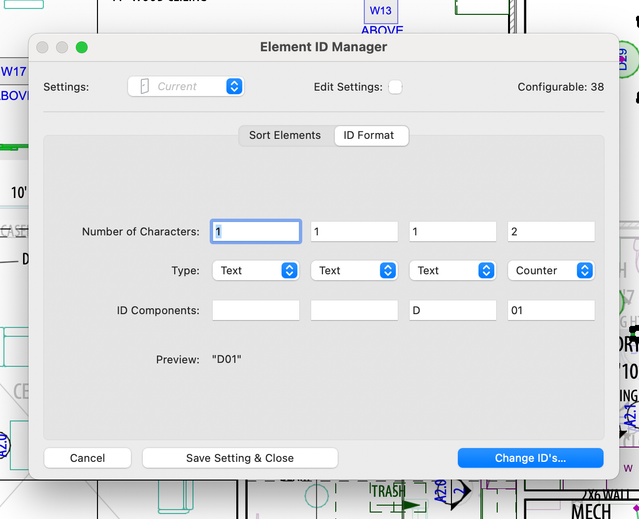Click the second empty ID Components field
This screenshot has height=519, width=639.
354,310
